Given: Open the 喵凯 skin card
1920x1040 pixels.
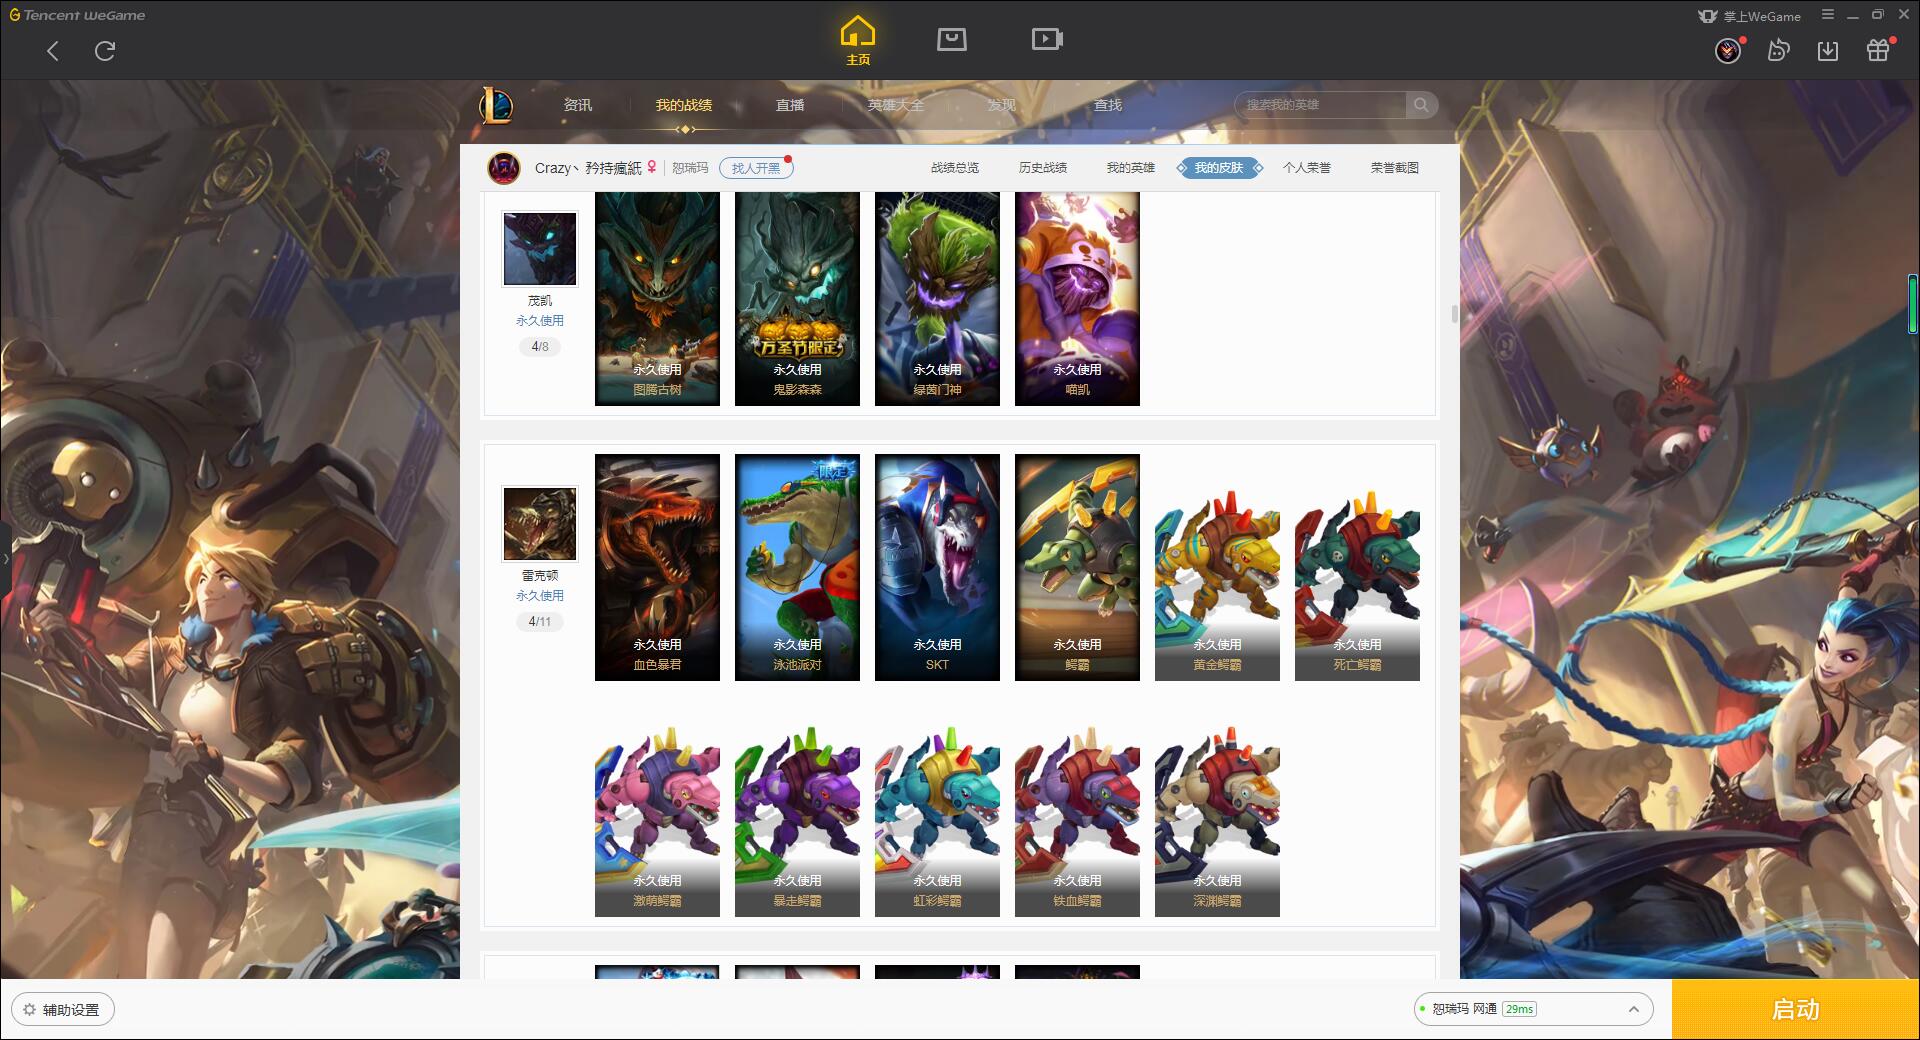Looking at the screenshot, I should pos(1077,299).
